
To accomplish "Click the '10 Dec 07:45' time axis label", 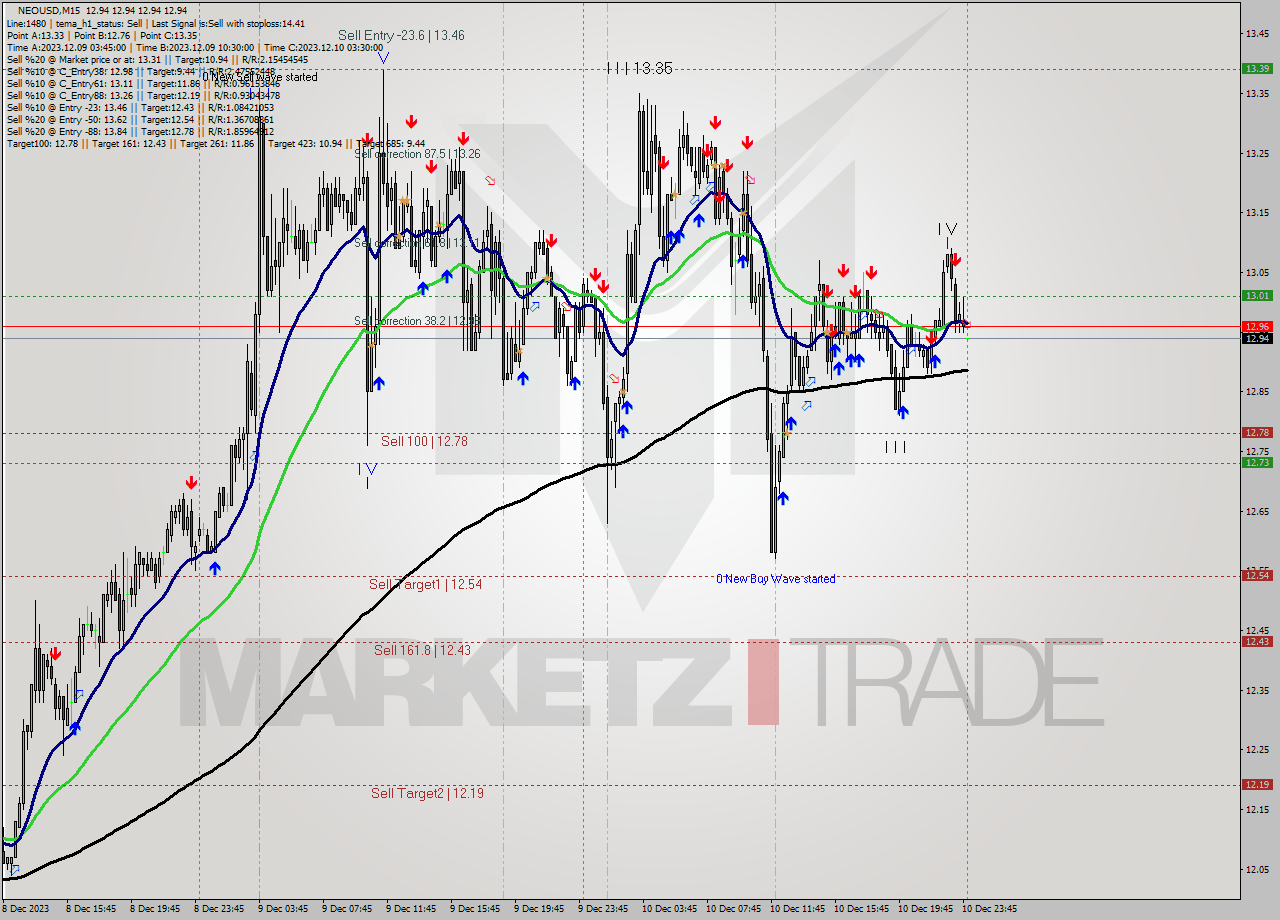I will click(733, 909).
